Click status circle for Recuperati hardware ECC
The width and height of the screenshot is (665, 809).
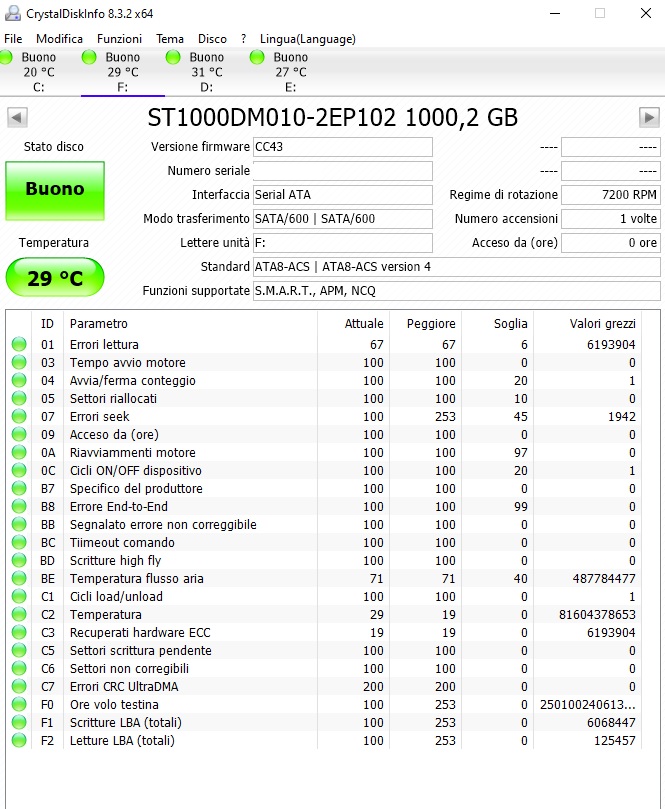pos(19,633)
